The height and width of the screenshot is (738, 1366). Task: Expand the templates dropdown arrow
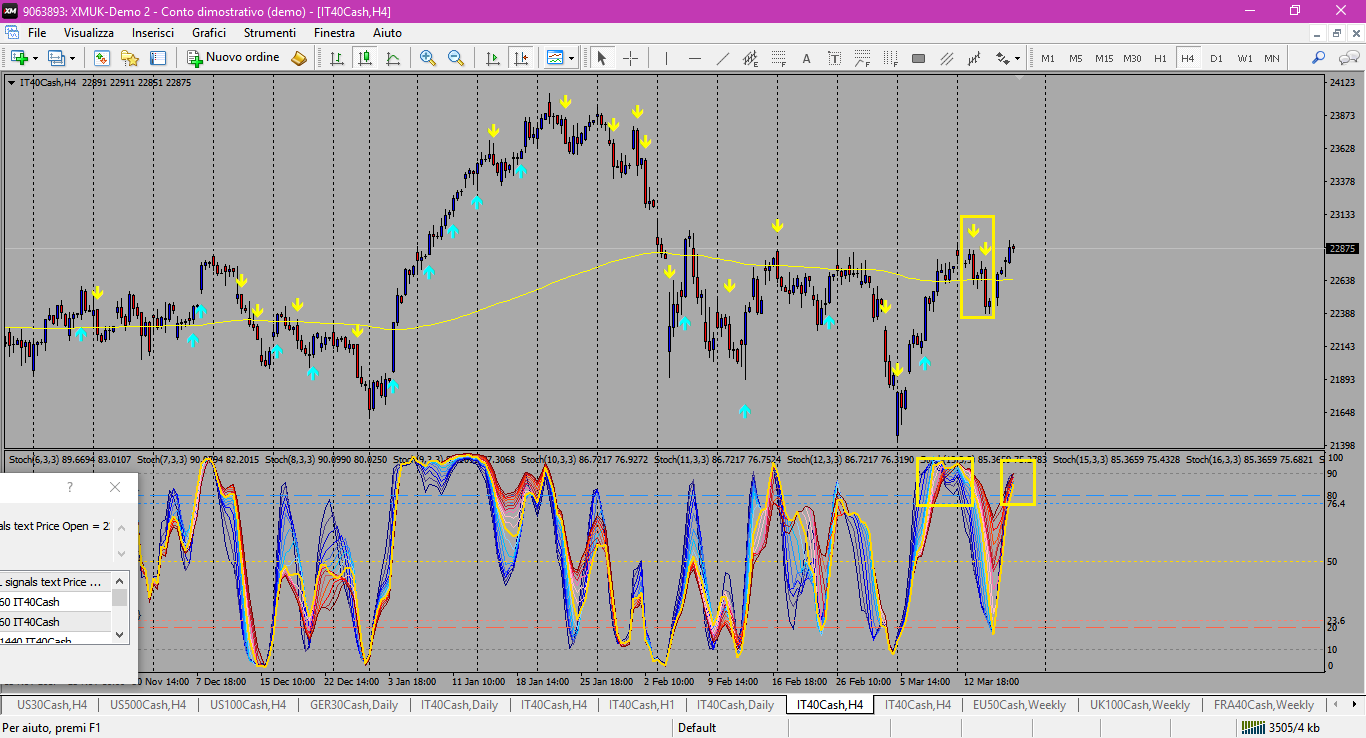point(571,58)
